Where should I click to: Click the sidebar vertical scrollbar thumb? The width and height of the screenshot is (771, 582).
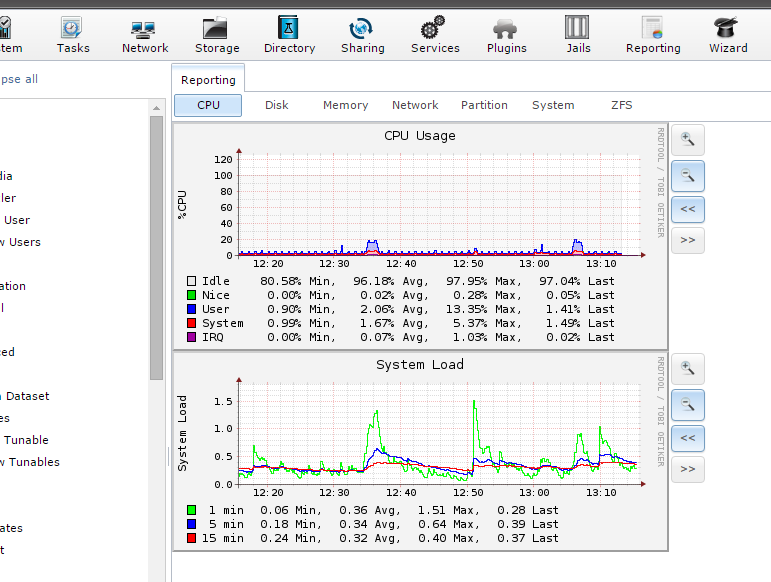156,248
